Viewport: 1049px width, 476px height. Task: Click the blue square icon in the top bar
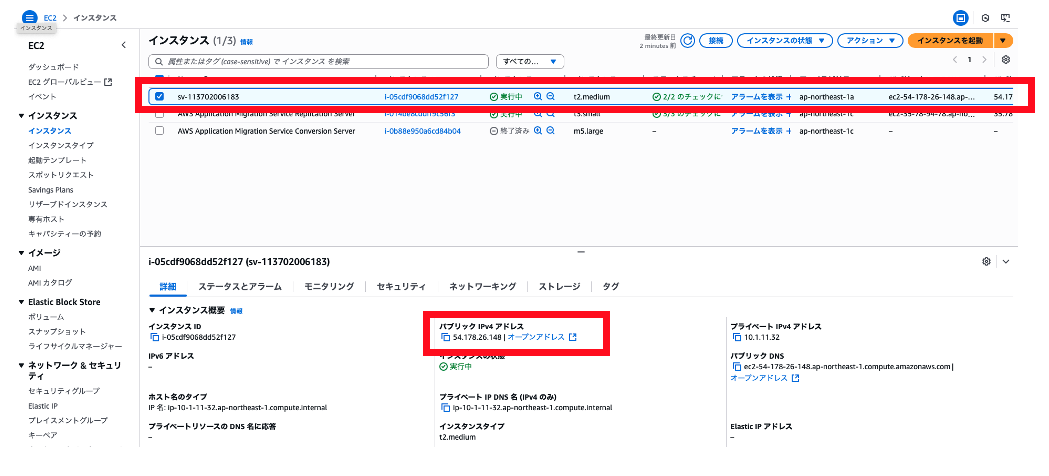[961, 18]
